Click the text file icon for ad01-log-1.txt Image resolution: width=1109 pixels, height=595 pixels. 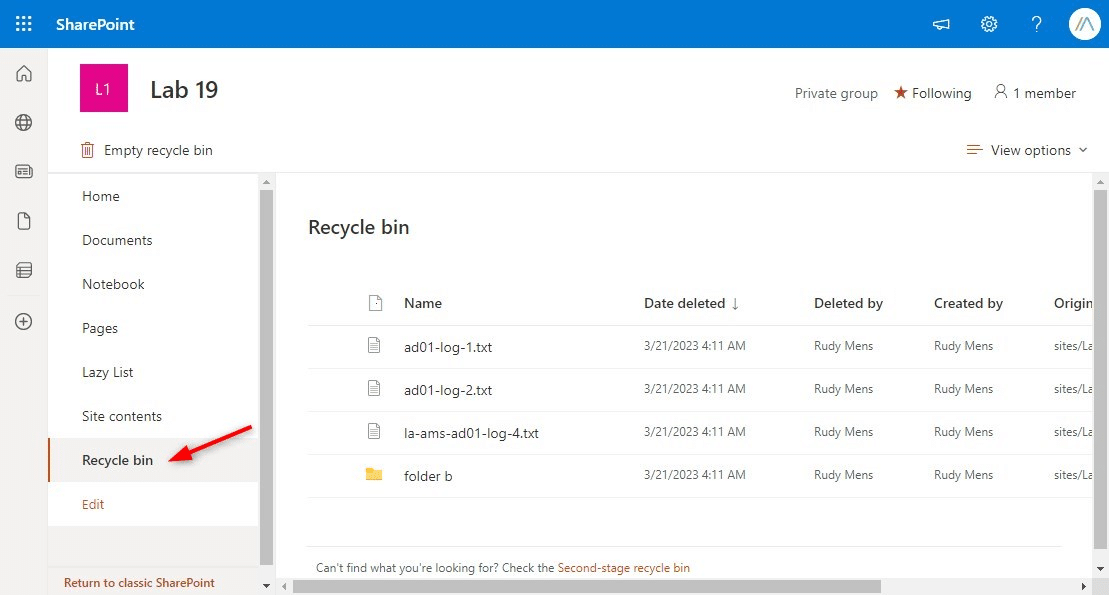374,345
